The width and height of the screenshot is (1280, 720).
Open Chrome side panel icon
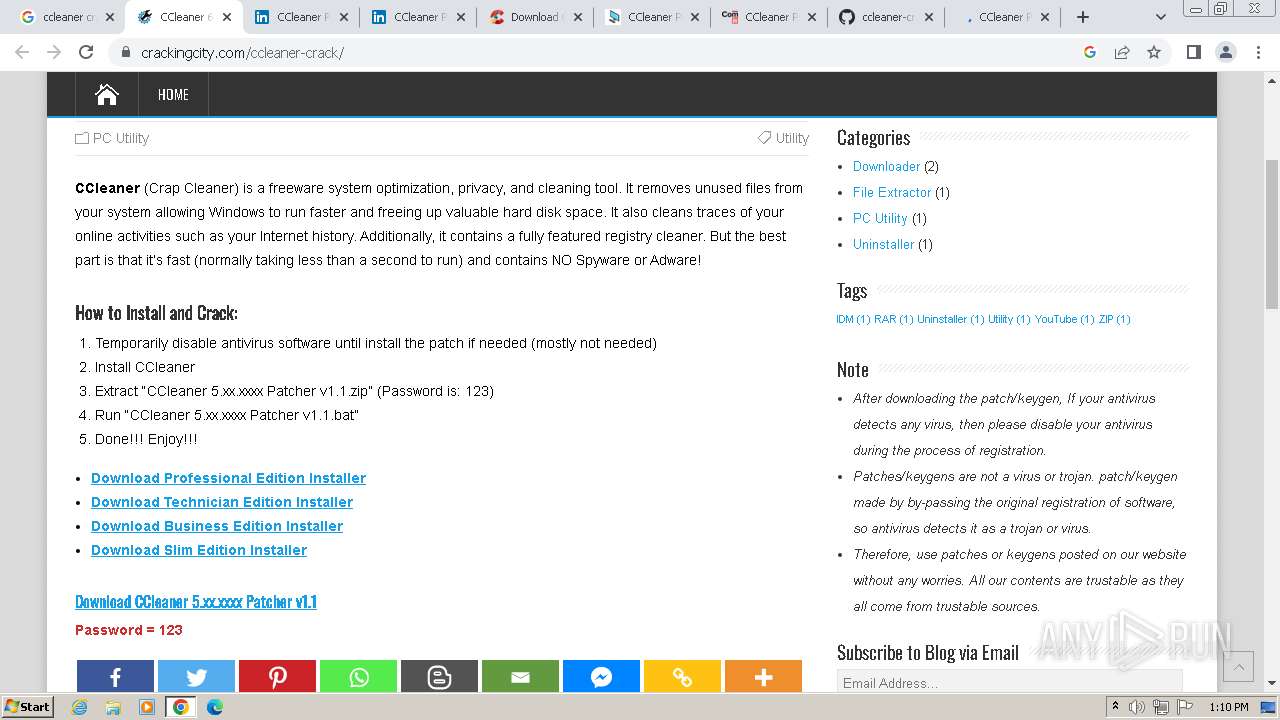click(1193, 52)
